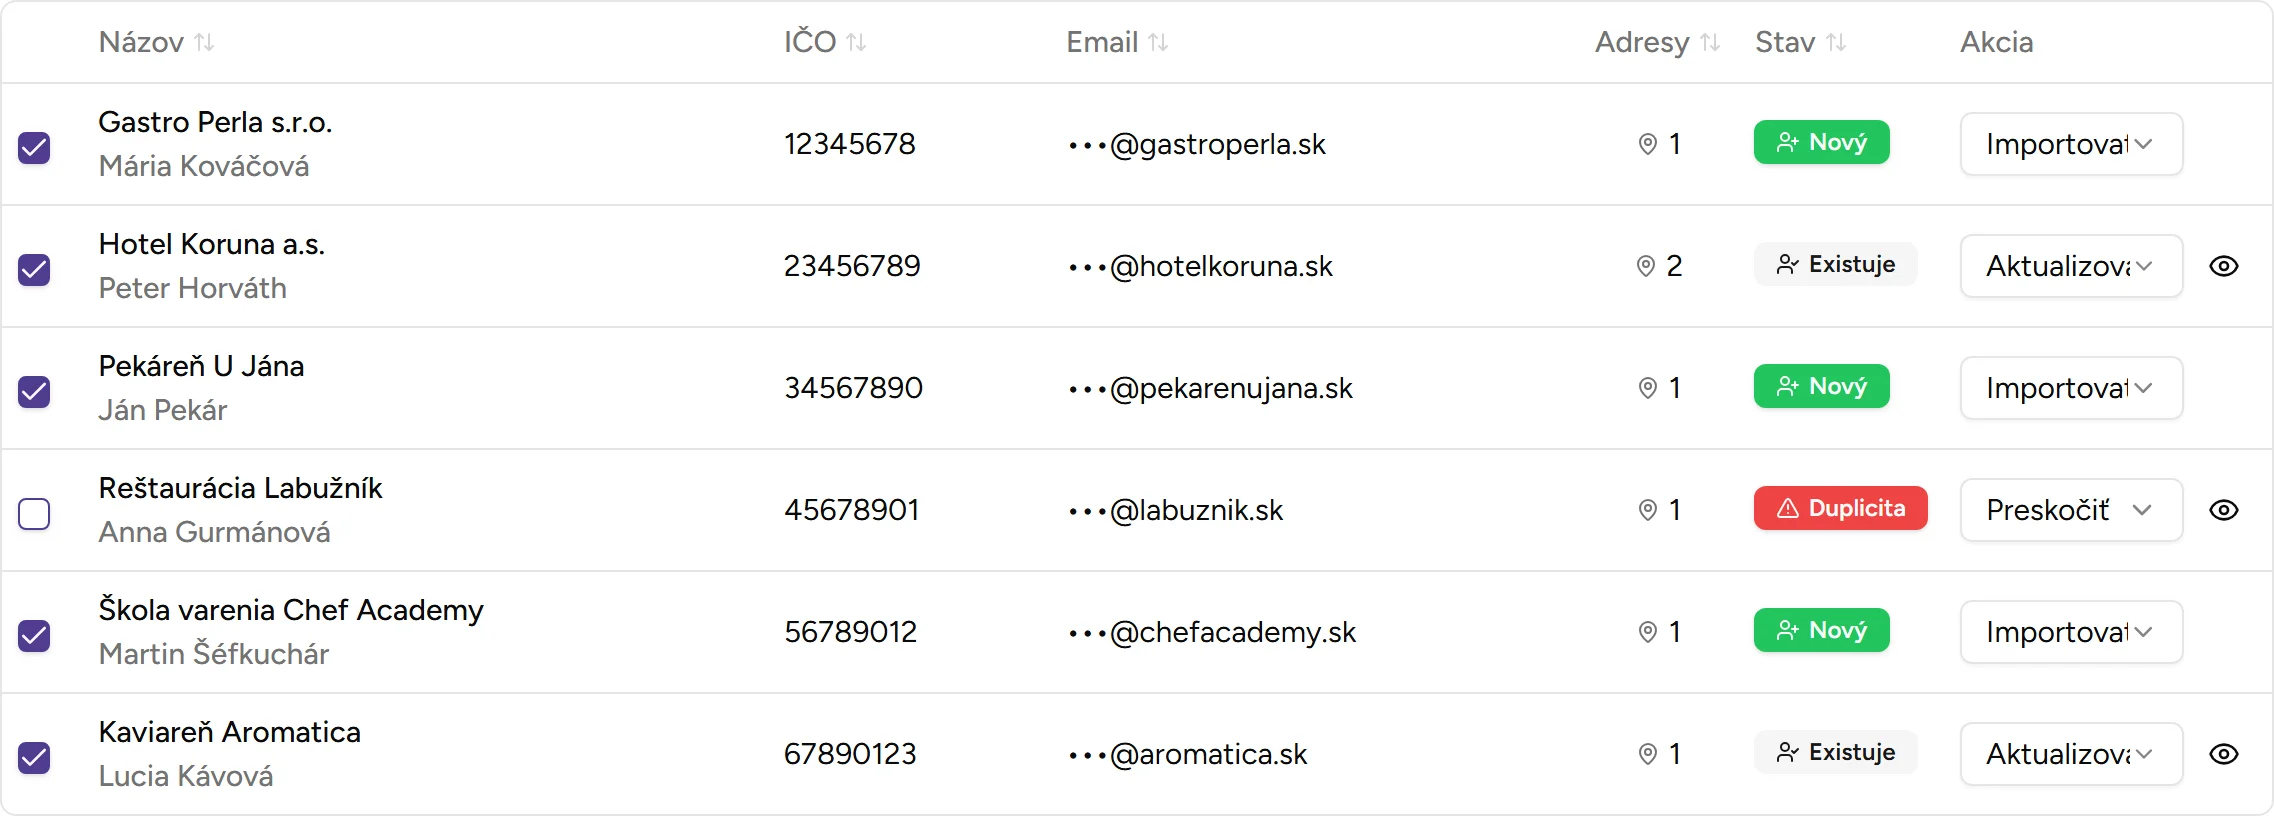Click the sort icon beside Email header
Image resolution: width=2274 pixels, height=816 pixels.
tap(1158, 42)
